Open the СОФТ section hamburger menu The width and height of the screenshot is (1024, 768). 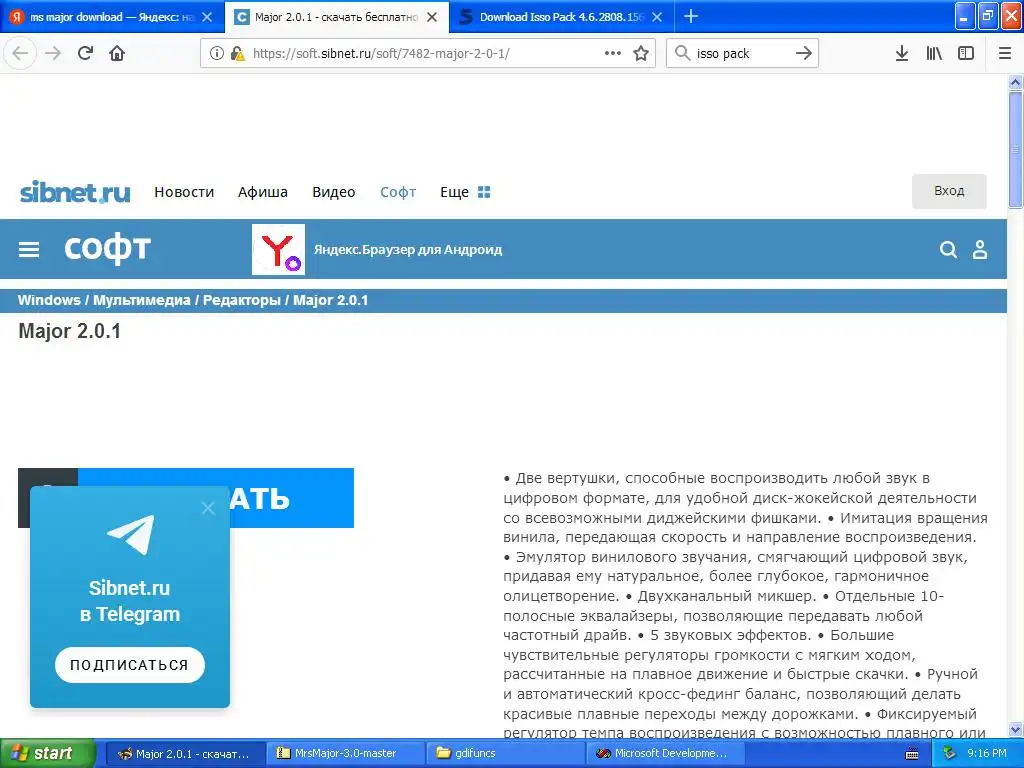click(x=29, y=249)
